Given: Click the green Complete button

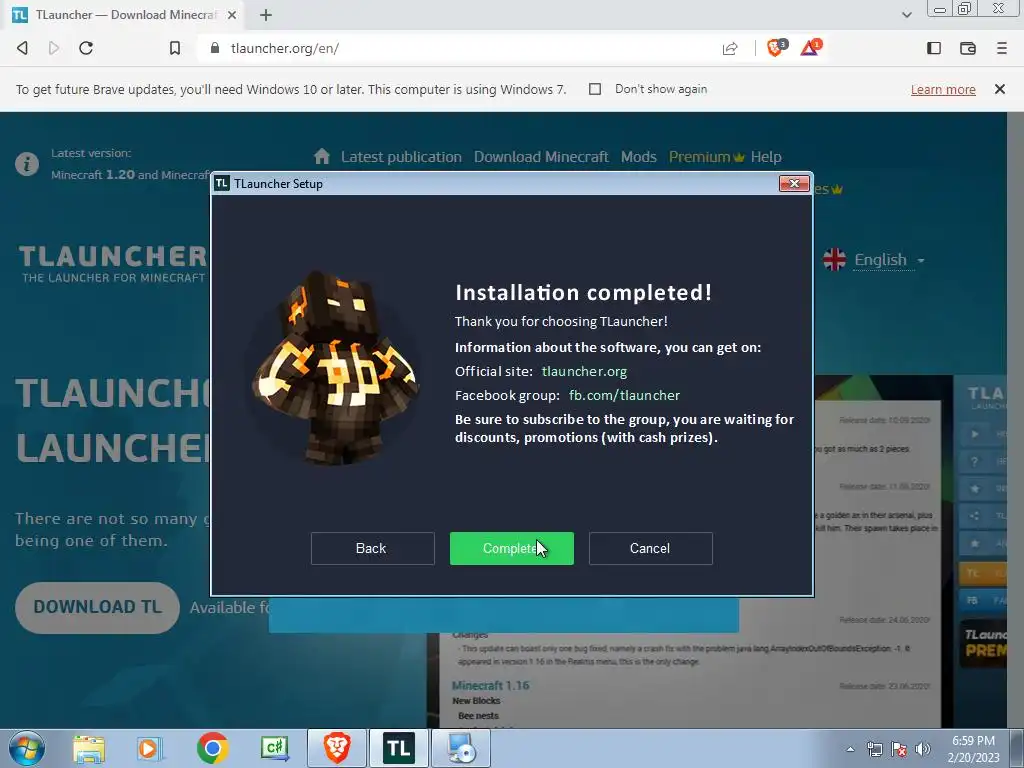Looking at the screenshot, I should (511, 548).
